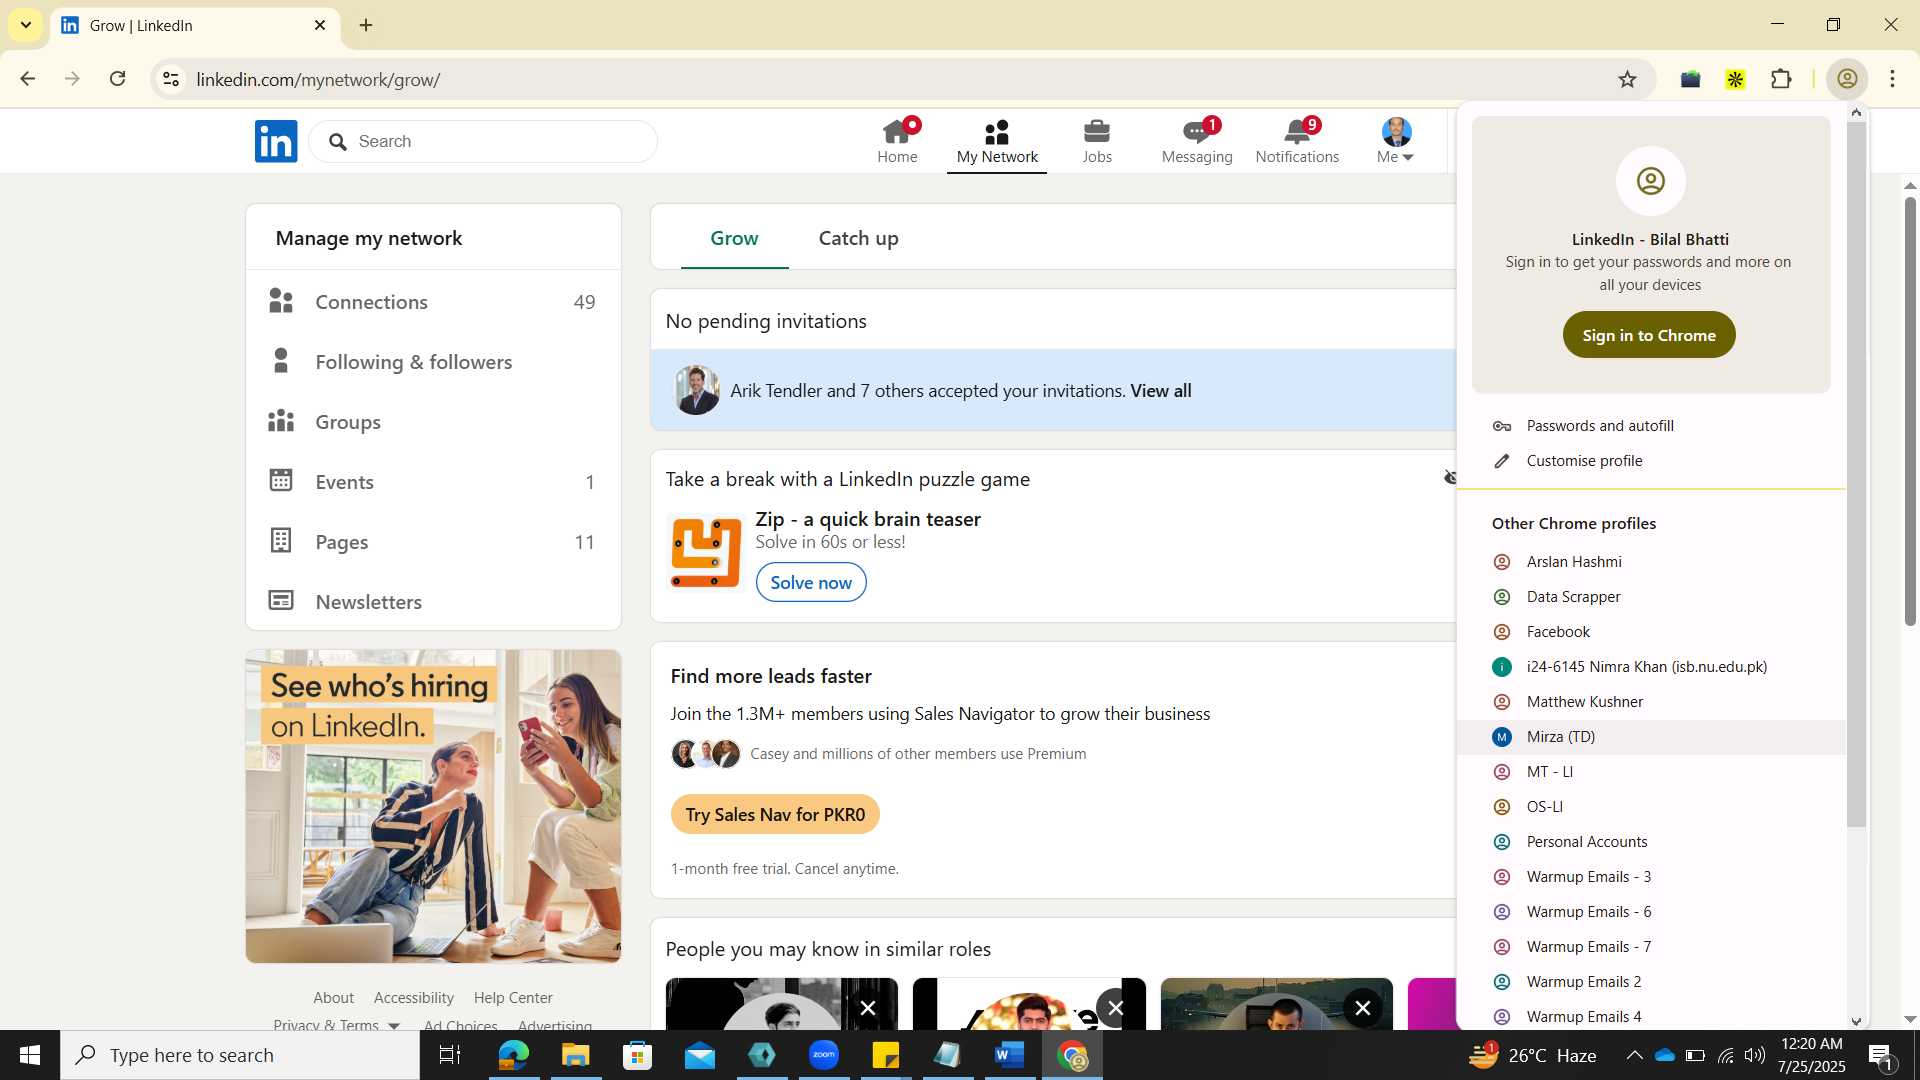1920x1080 pixels.
Task: Dismiss second suggested person card
Action: [1115, 1008]
